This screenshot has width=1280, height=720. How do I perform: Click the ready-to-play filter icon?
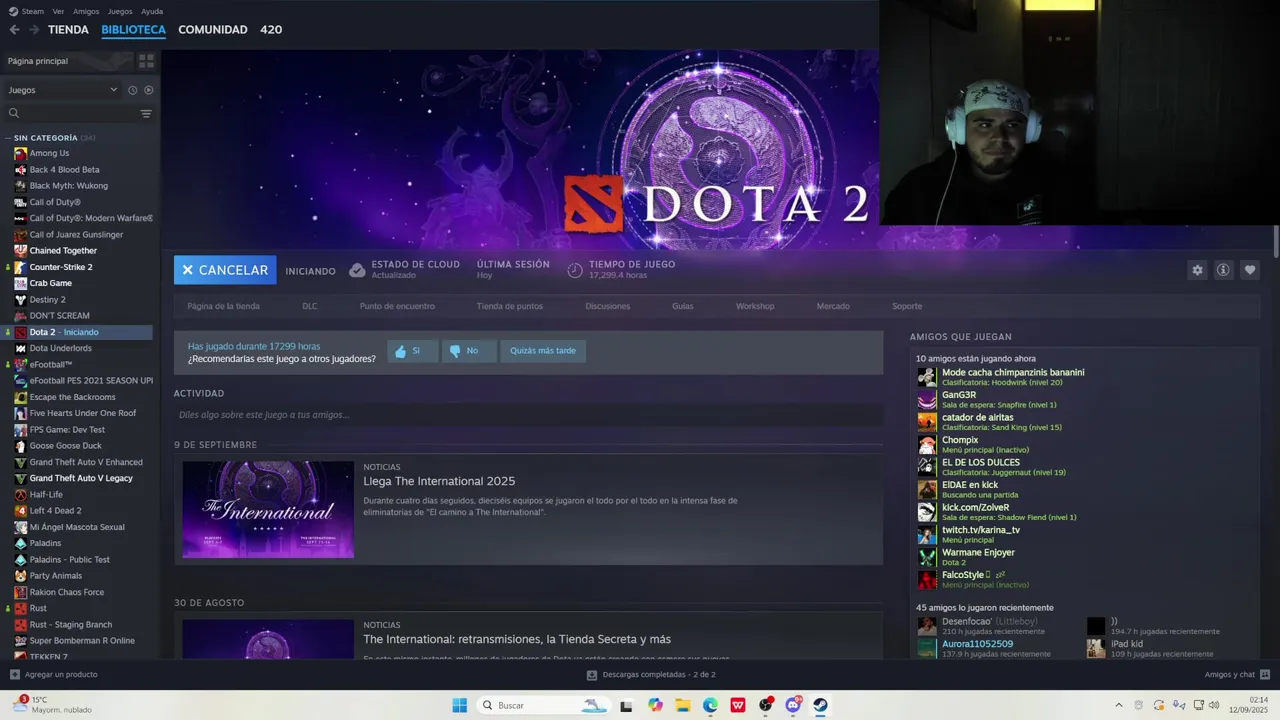(x=148, y=90)
